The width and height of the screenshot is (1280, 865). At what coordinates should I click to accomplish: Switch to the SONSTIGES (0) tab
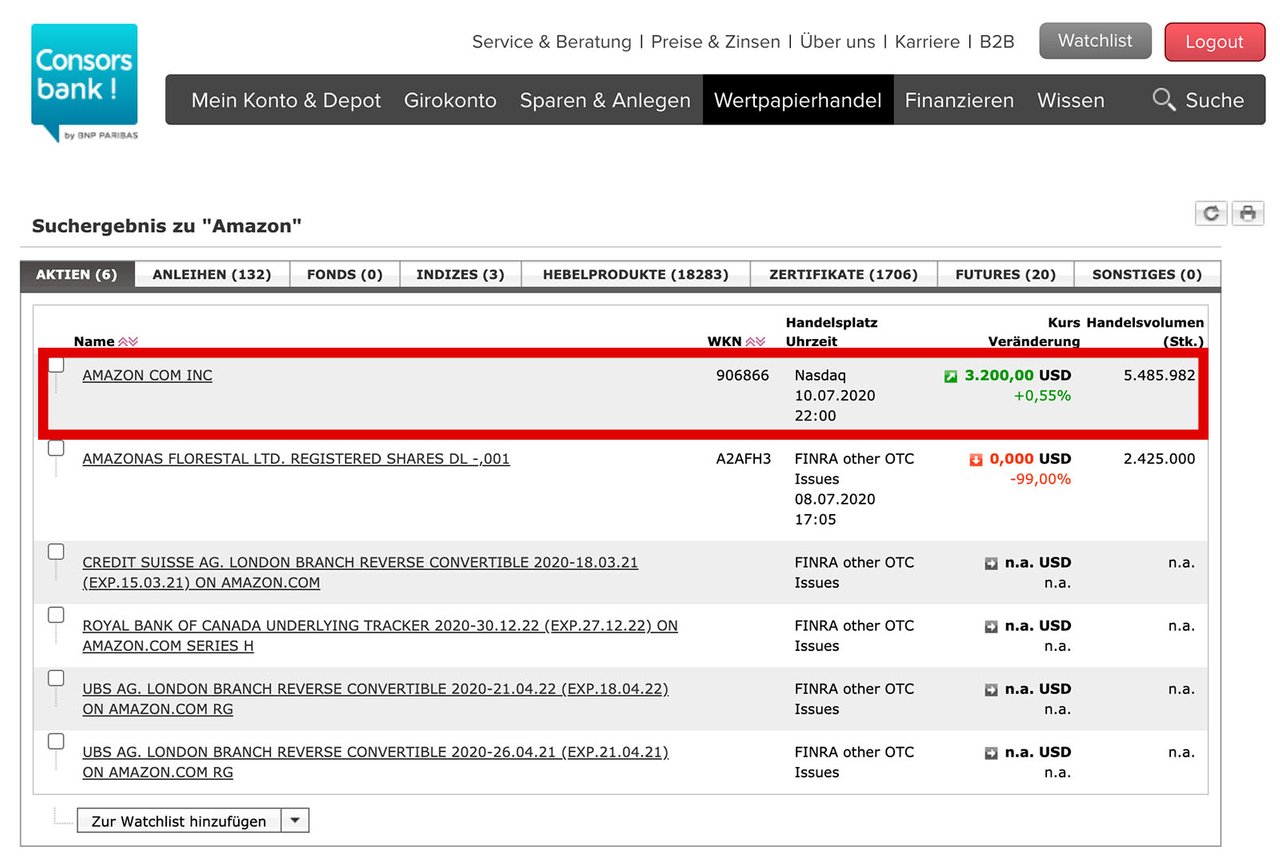coord(1147,274)
